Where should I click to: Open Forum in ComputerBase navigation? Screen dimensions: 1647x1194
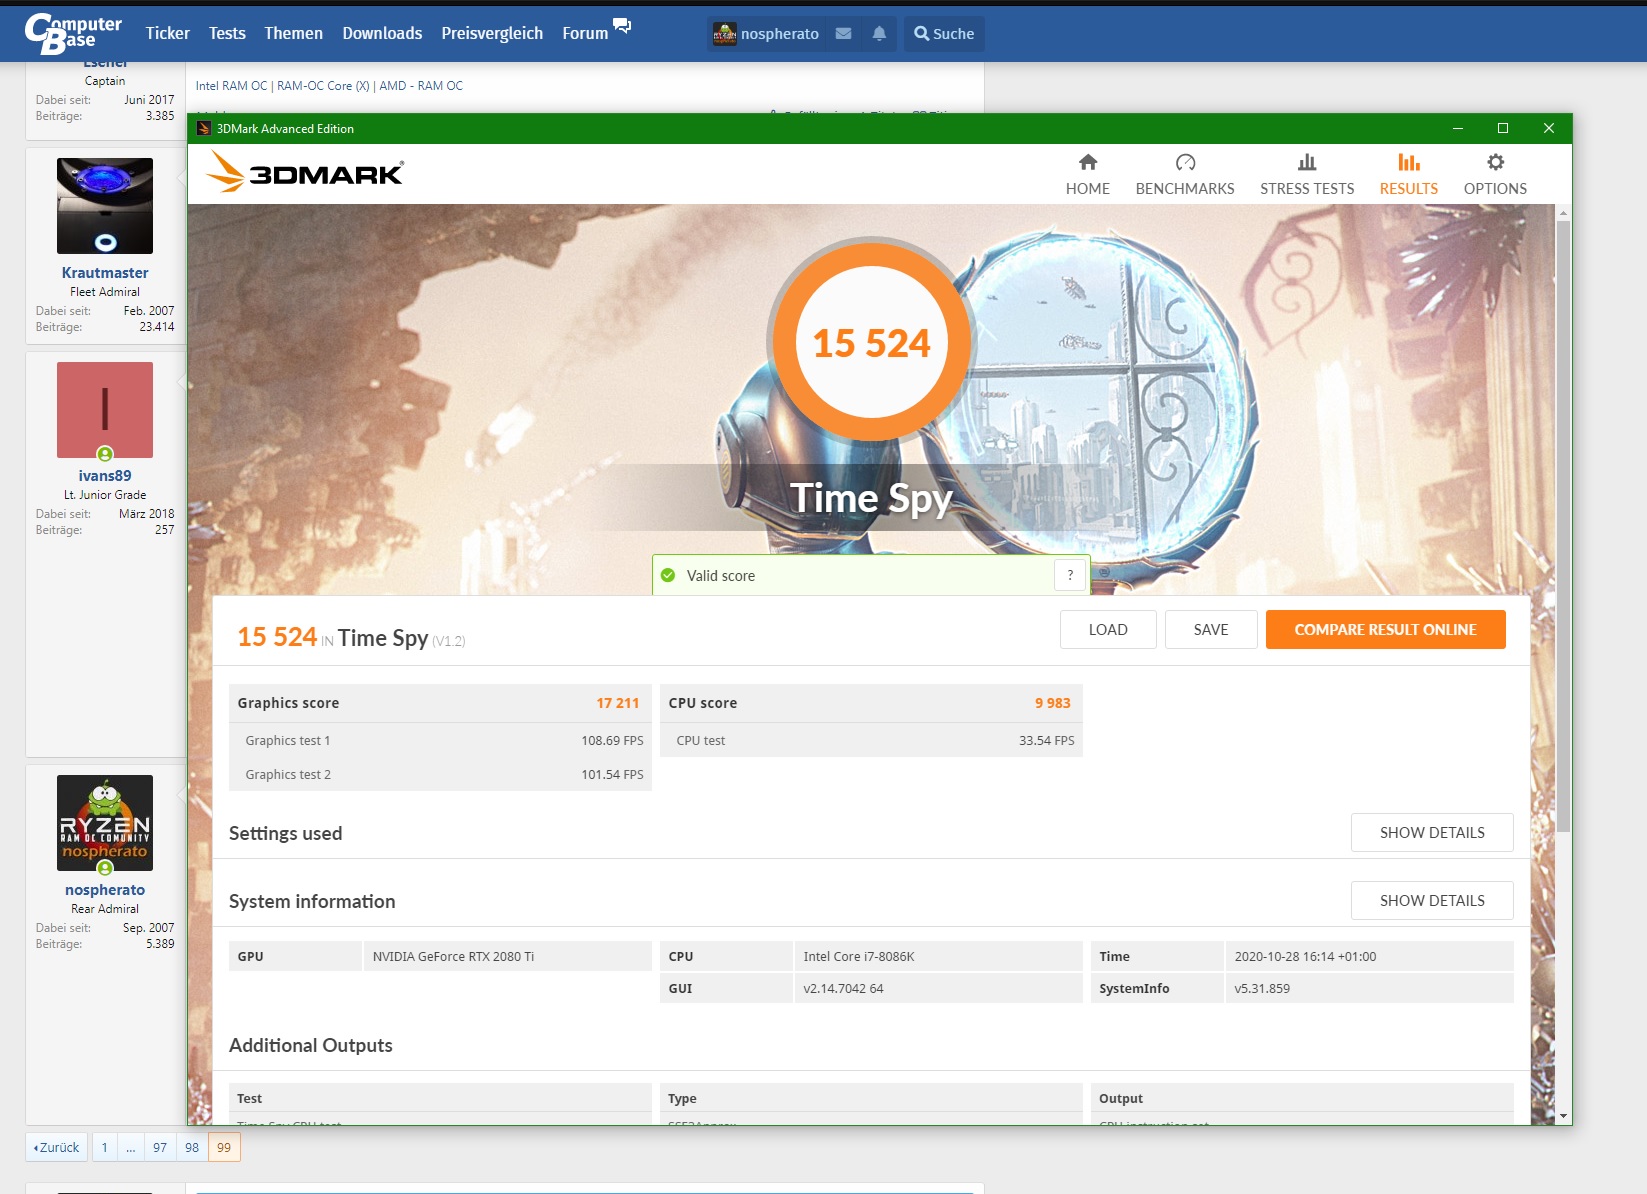585,33
